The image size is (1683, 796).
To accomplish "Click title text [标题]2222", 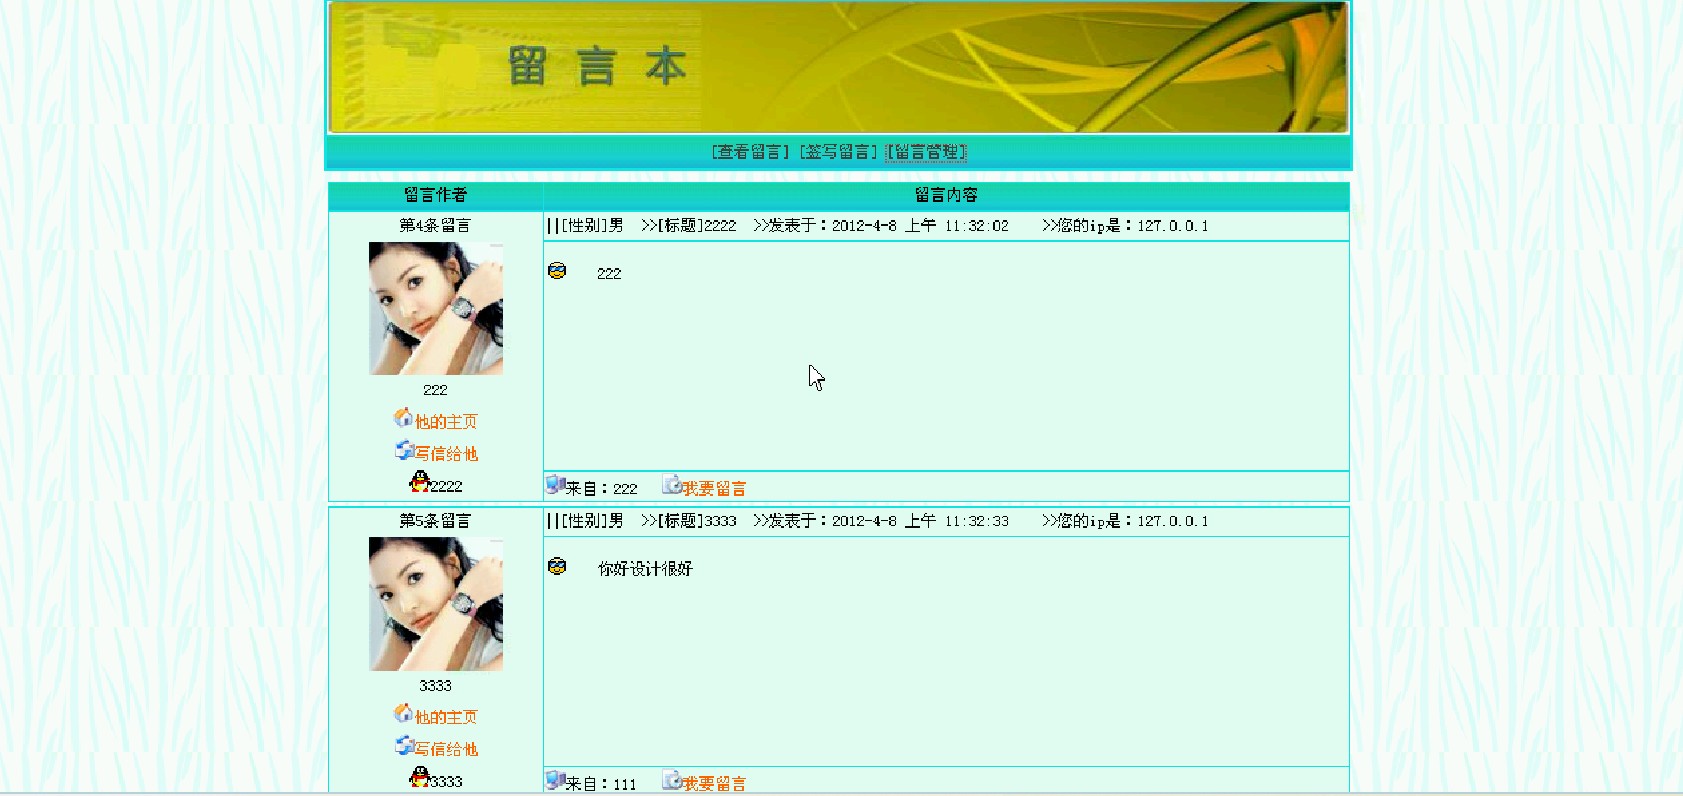I will [x=696, y=226].
